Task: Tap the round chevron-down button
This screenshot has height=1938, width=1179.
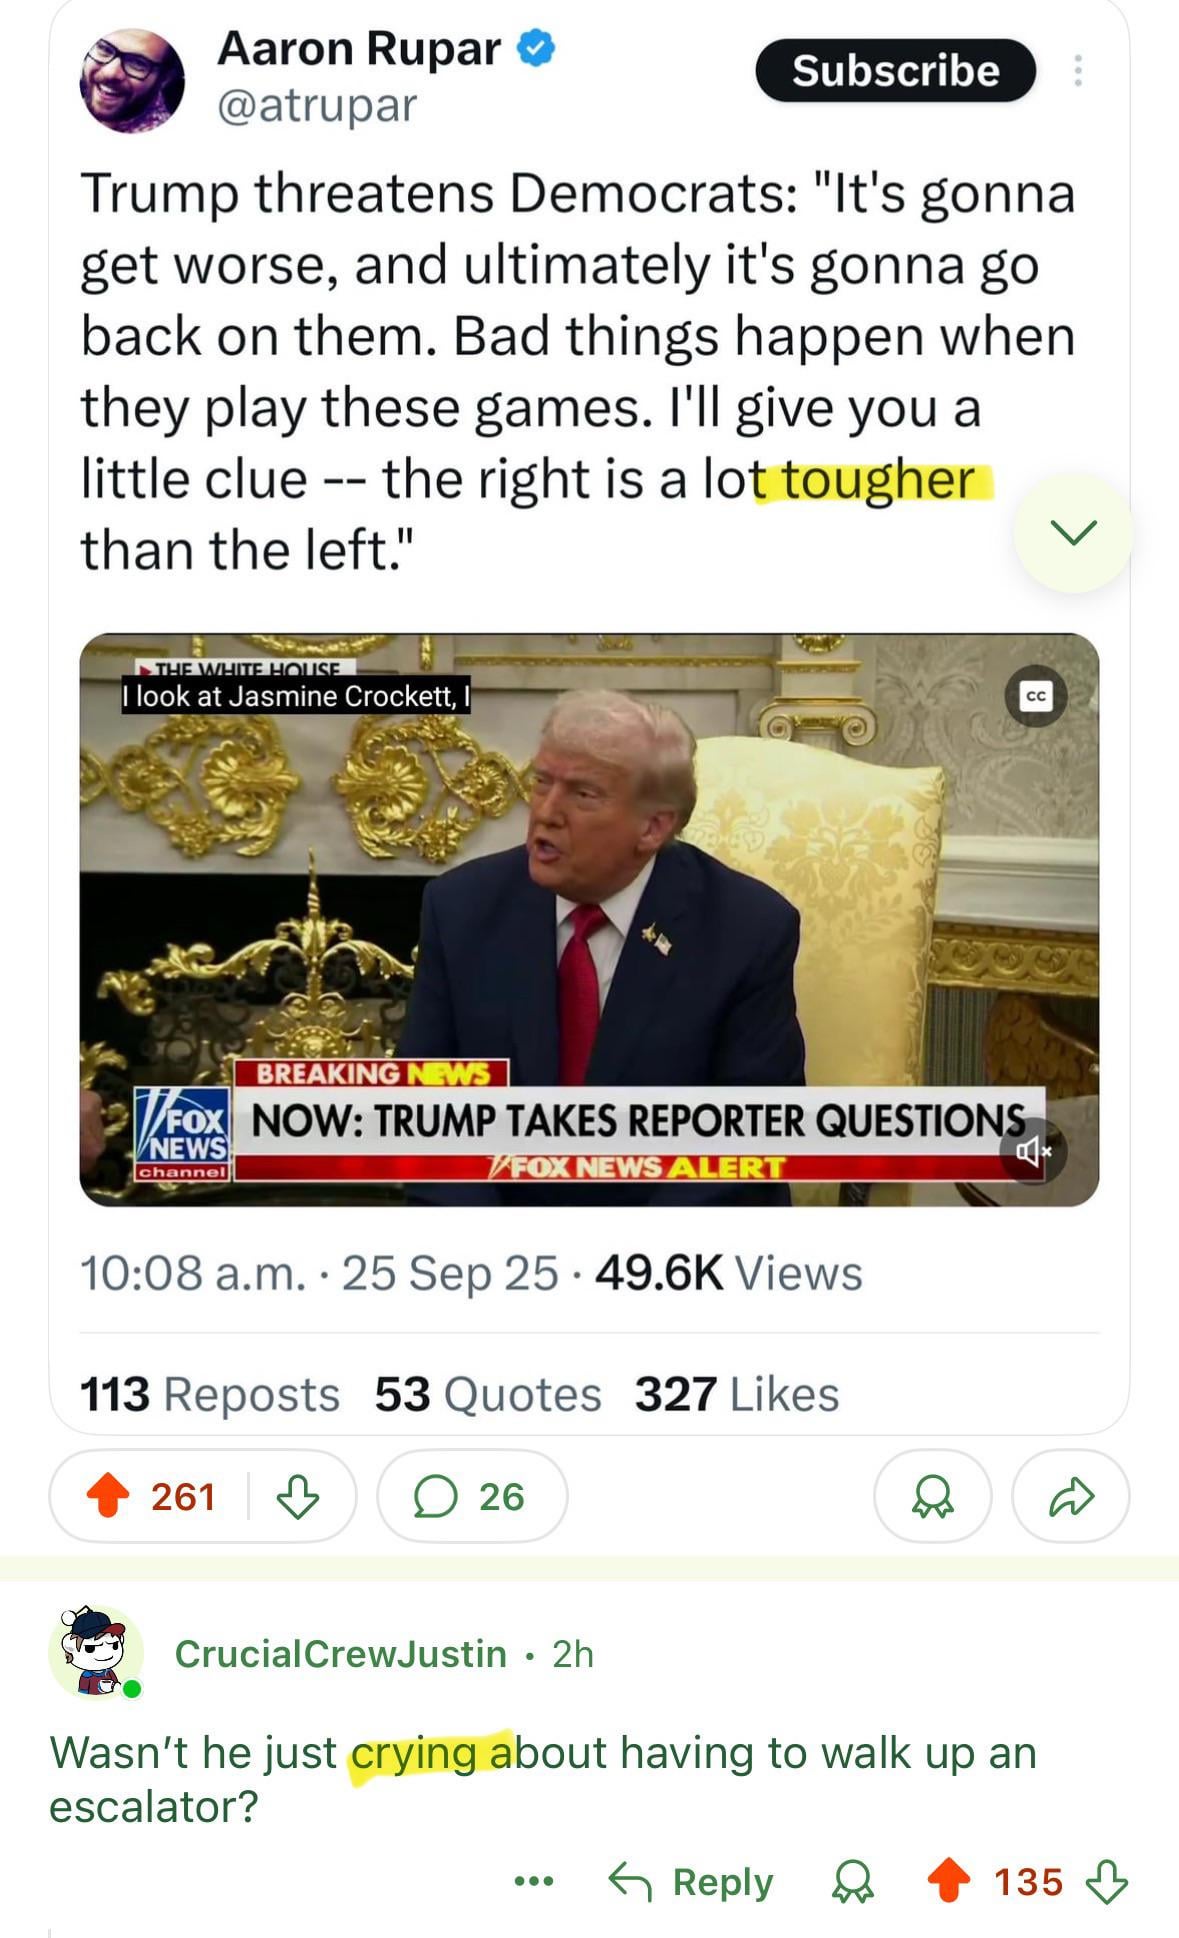Action: (1074, 532)
